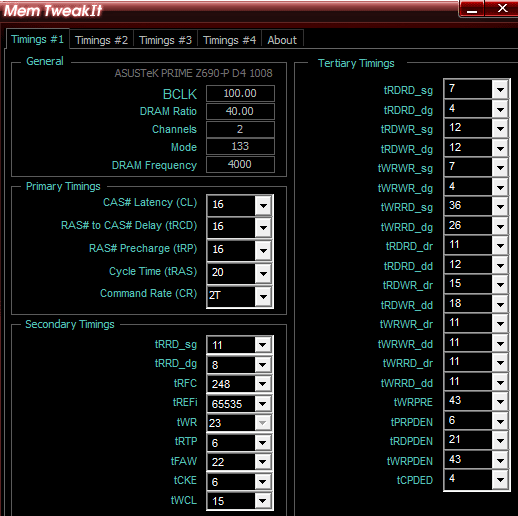Open the tRDWR_dd dropdown arrow
Viewport: 518px width, 516px height.
point(500,304)
